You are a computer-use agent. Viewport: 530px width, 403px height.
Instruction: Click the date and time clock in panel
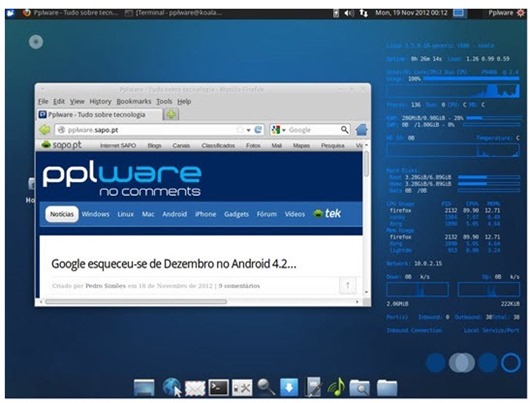(x=411, y=13)
